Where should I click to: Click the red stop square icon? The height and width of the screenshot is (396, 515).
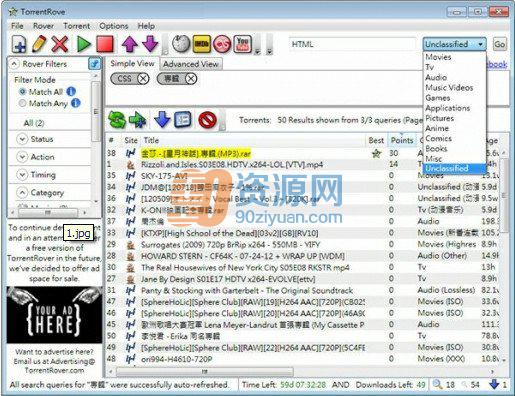[105, 44]
